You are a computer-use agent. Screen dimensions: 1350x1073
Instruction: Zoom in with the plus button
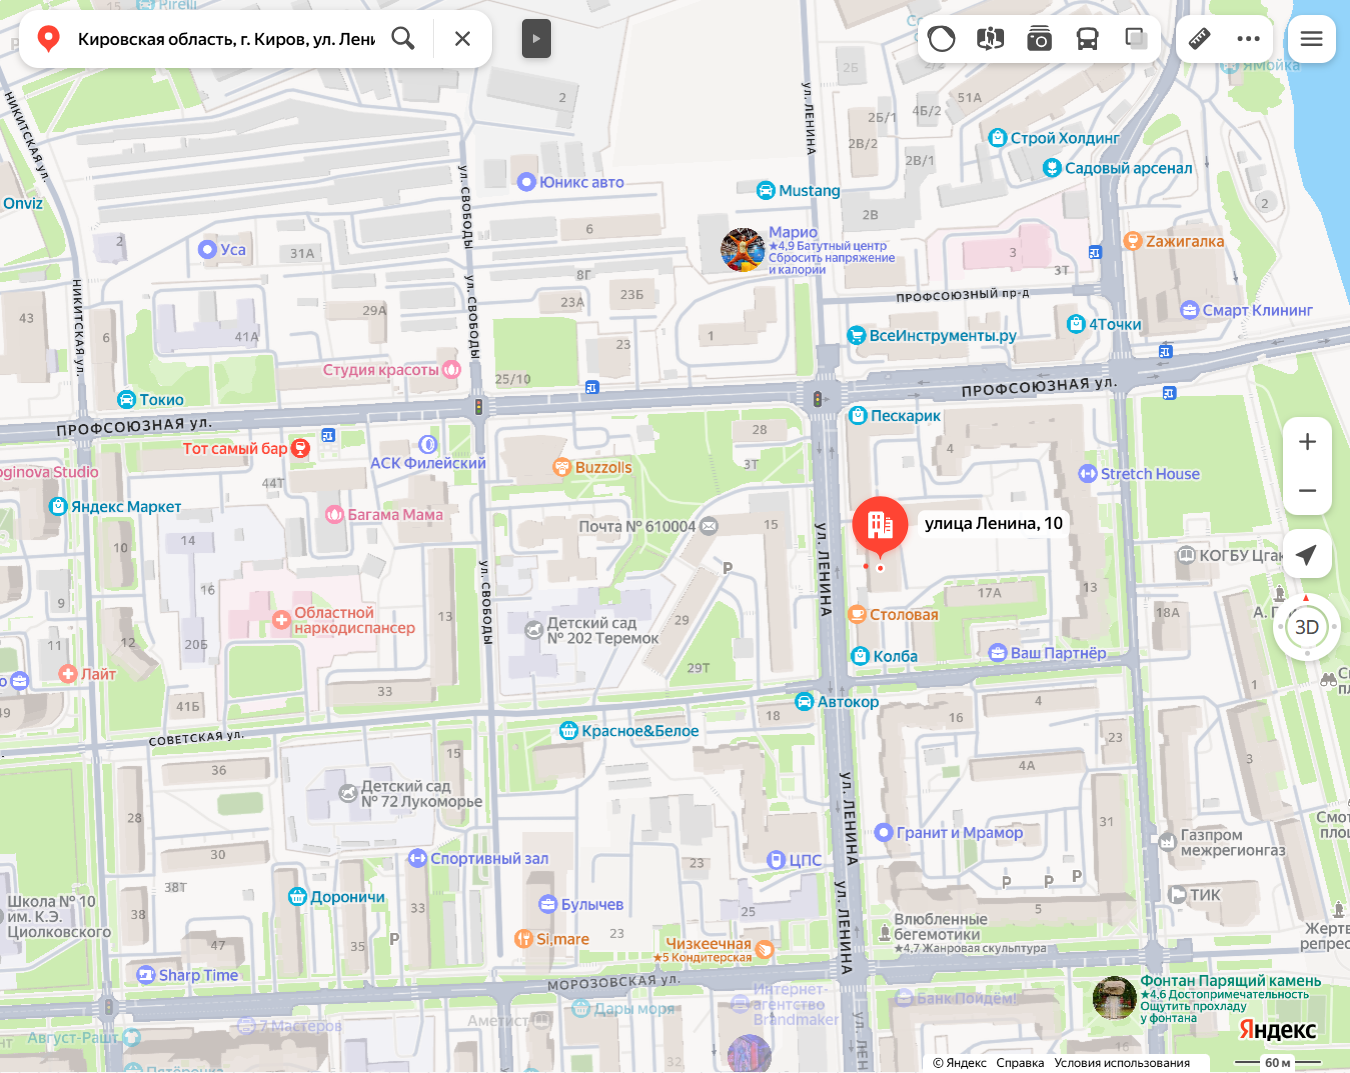(x=1307, y=442)
